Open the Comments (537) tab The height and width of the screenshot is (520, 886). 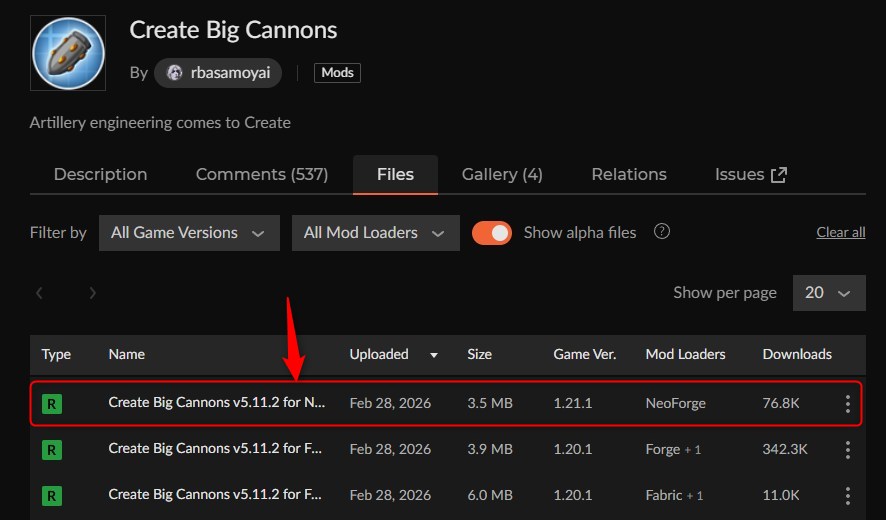click(x=262, y=175)
